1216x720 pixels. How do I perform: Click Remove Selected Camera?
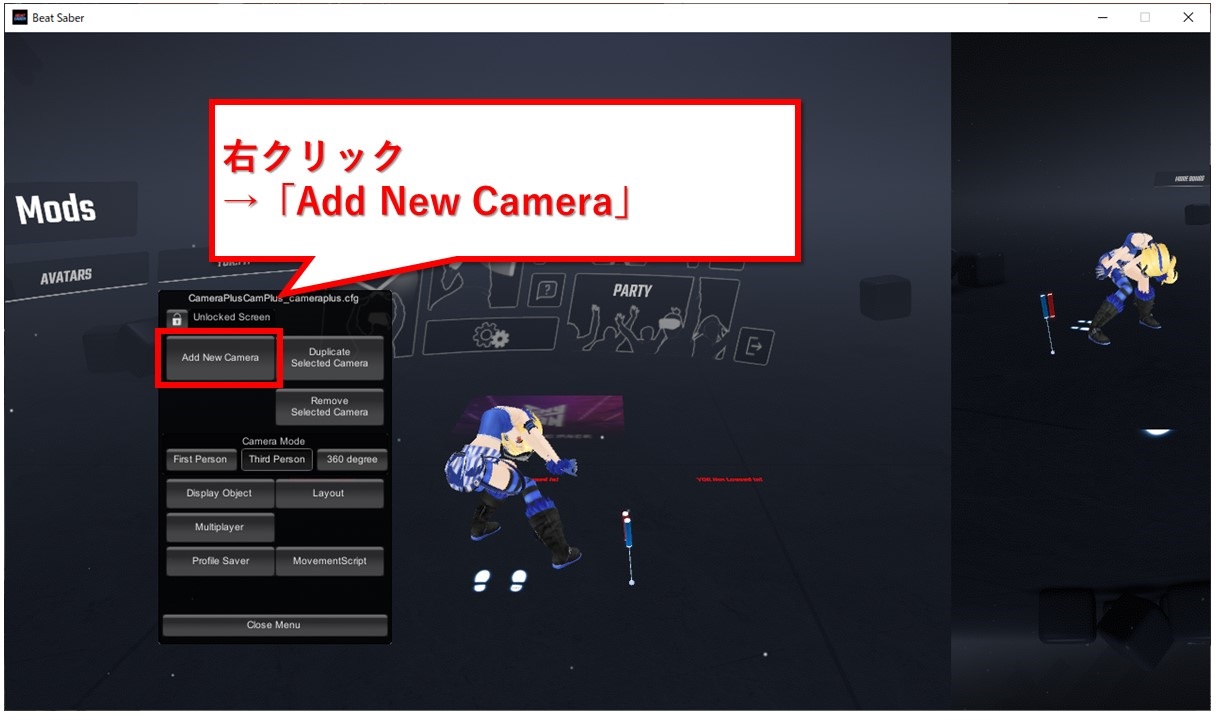[330, 406]
